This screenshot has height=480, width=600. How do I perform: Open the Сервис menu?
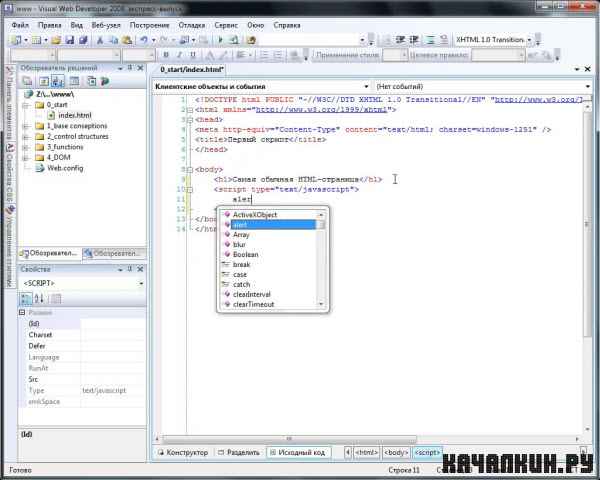(x=226, y=25)
